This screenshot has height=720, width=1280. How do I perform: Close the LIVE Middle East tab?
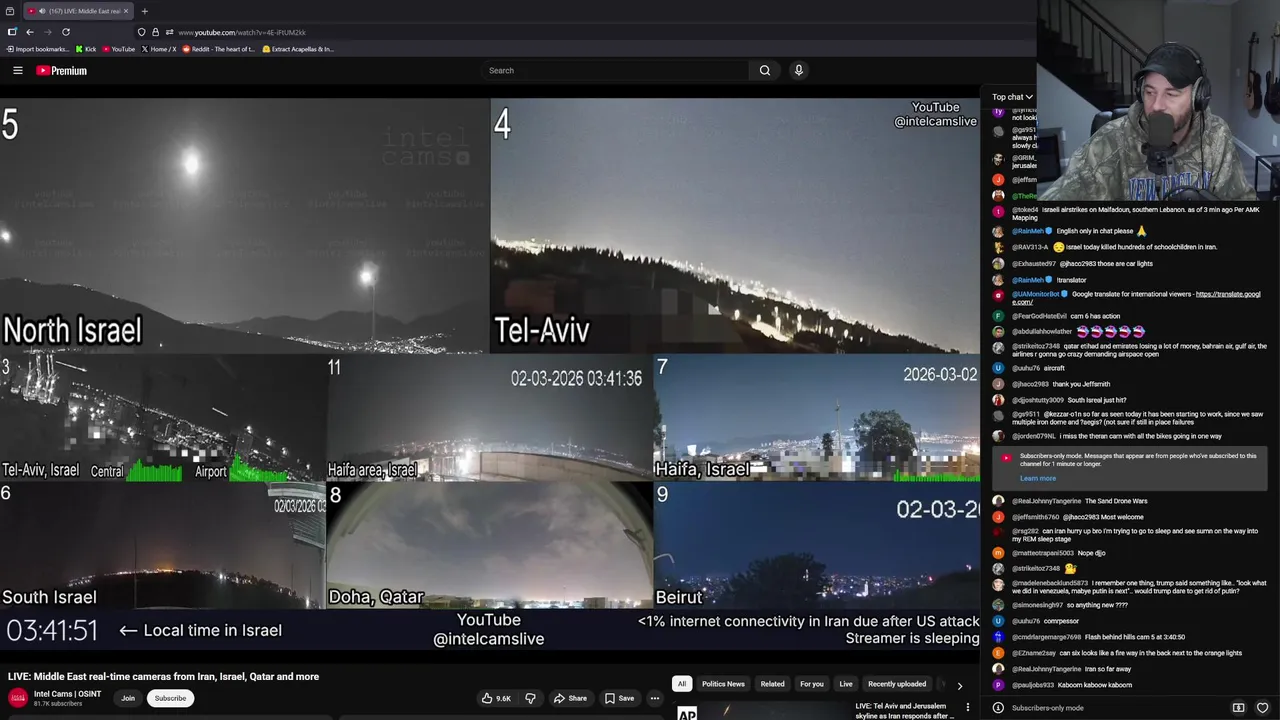pyautogui.click(x=128, y=11)
